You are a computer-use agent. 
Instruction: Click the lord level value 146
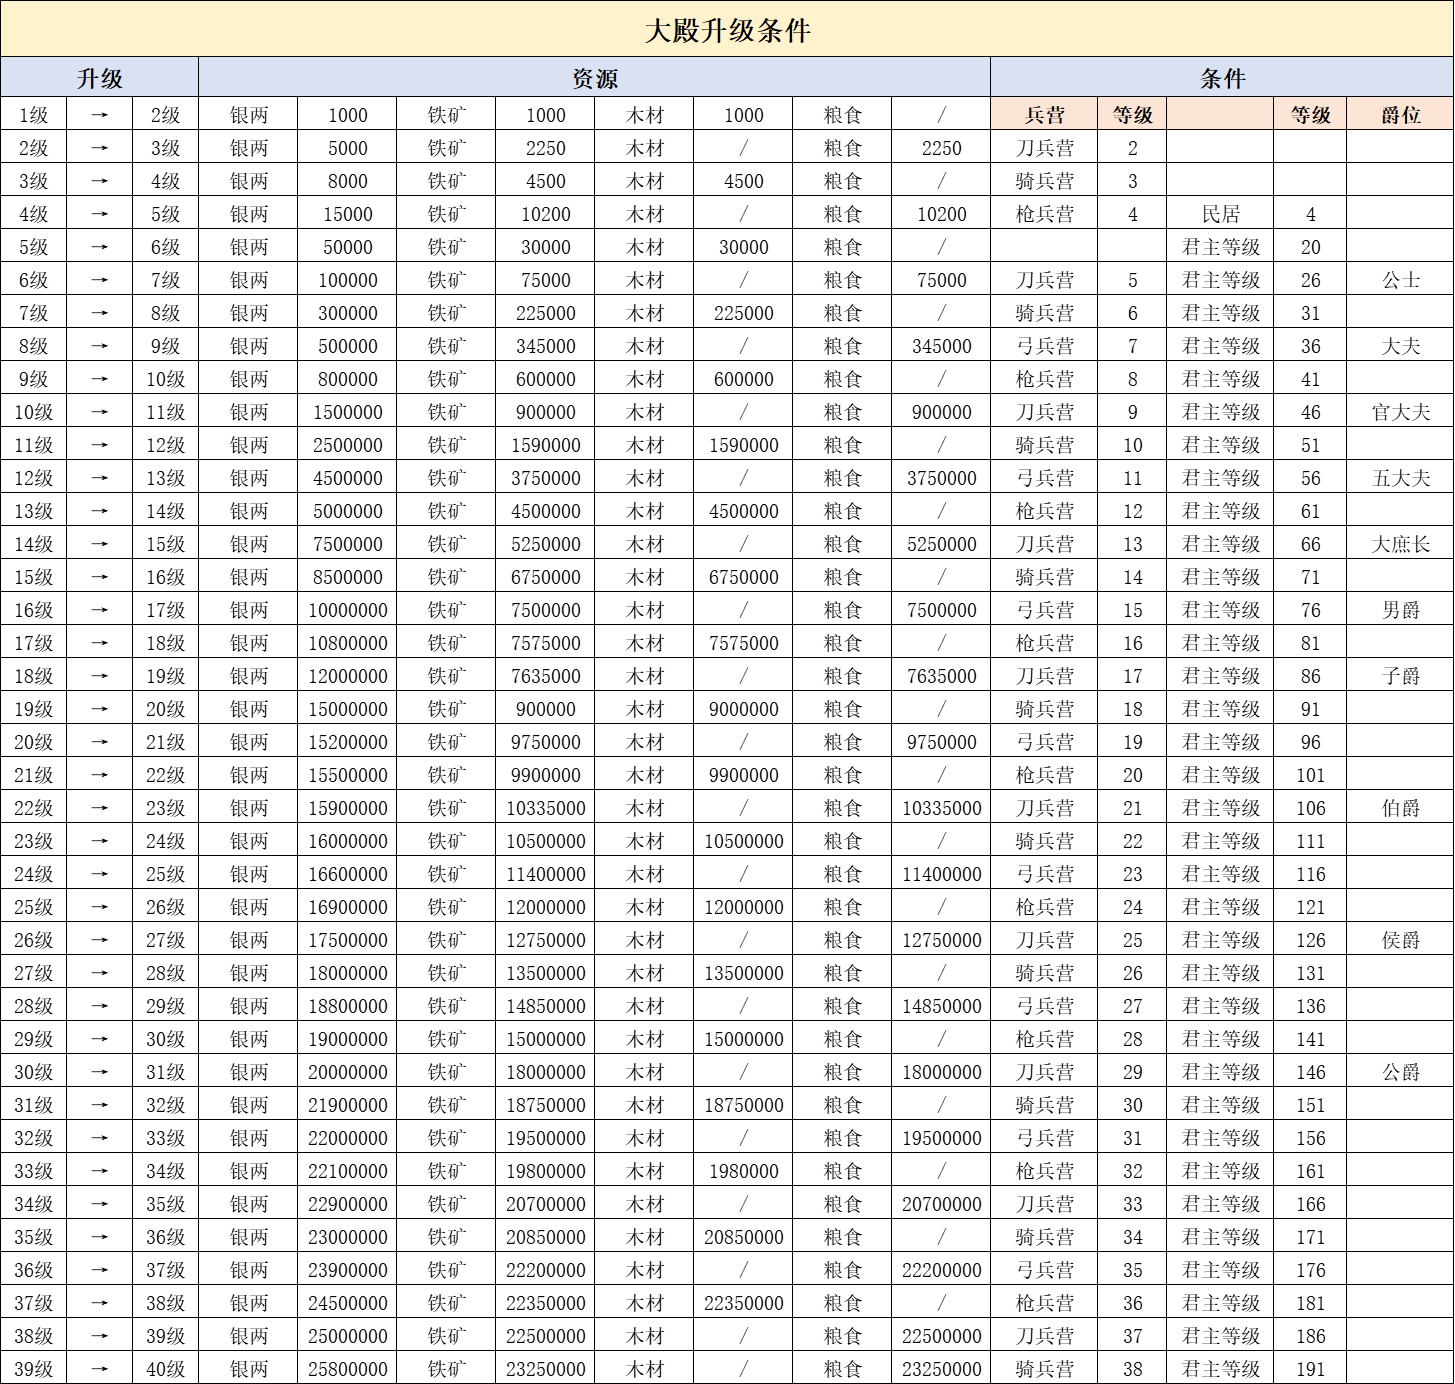[x=1310, y=1072]
